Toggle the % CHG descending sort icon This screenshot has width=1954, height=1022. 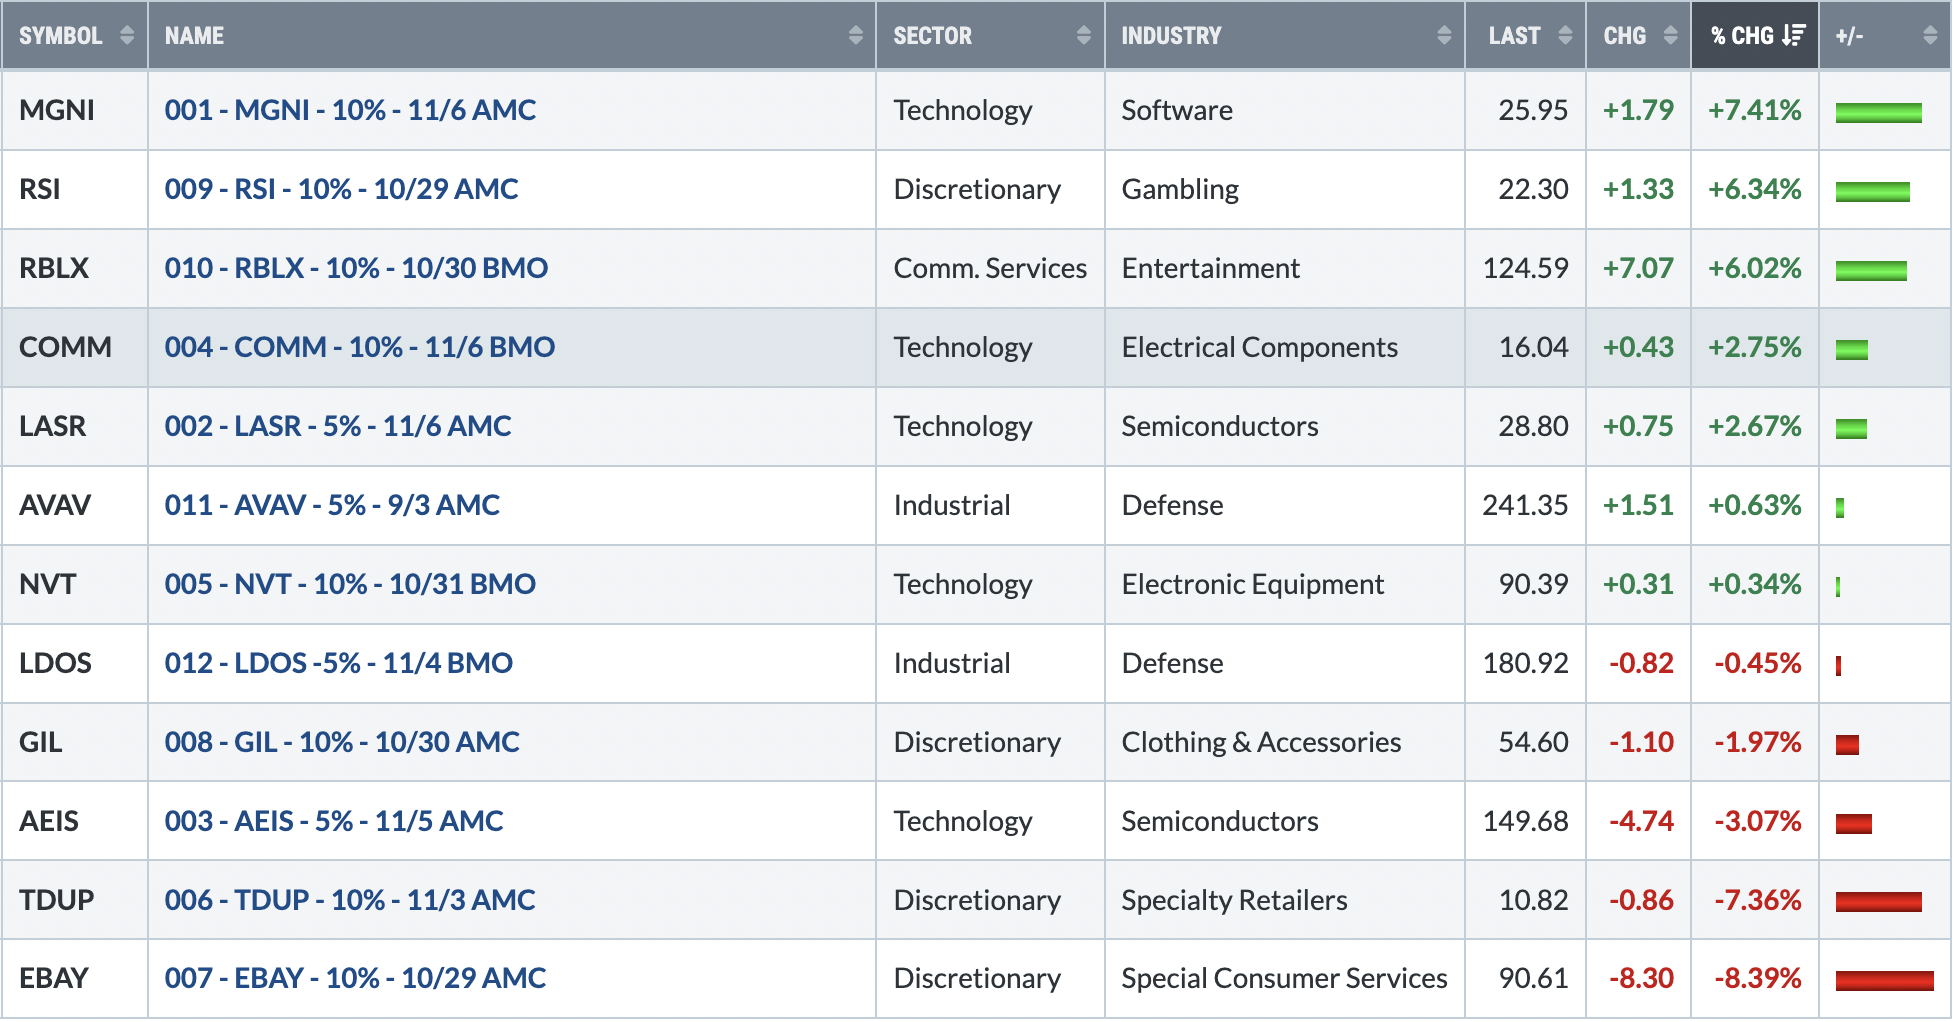(x=1794, y=36)
